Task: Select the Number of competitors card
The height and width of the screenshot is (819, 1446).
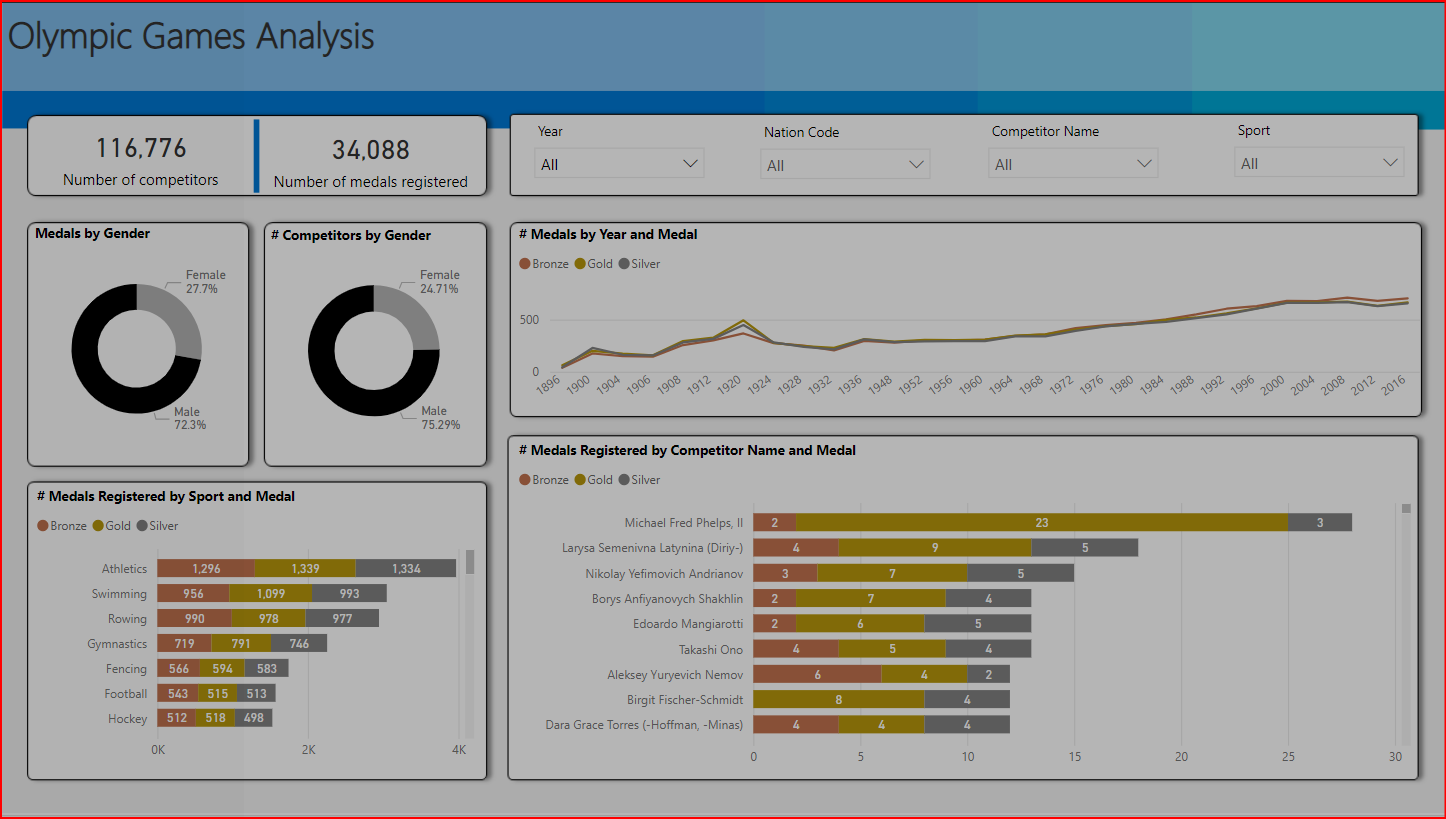Action: tap(141, 157)
